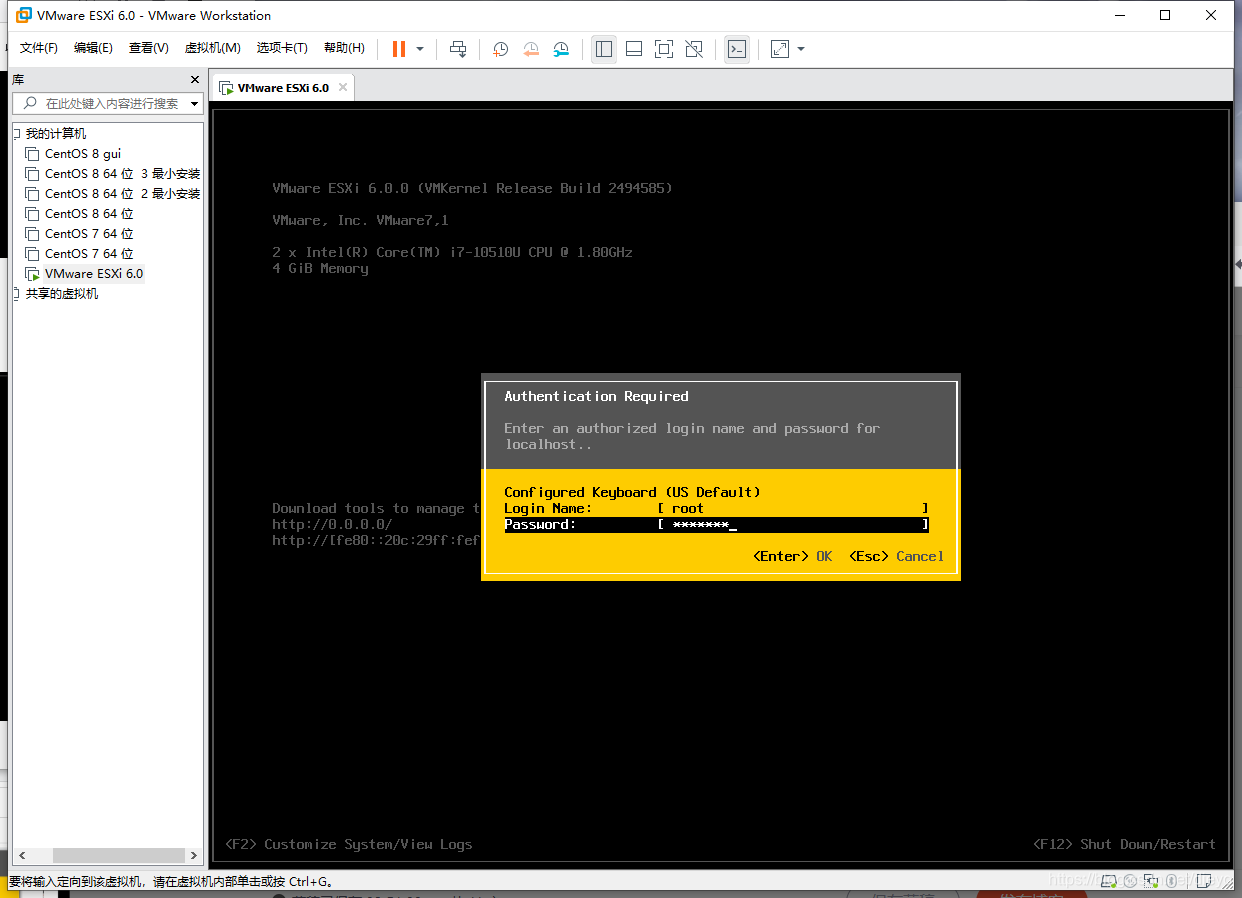The width and height of the screenshot is (1242, 898).
Task: Select CentOS 8 gui in library
Action: tap(83, 154)
